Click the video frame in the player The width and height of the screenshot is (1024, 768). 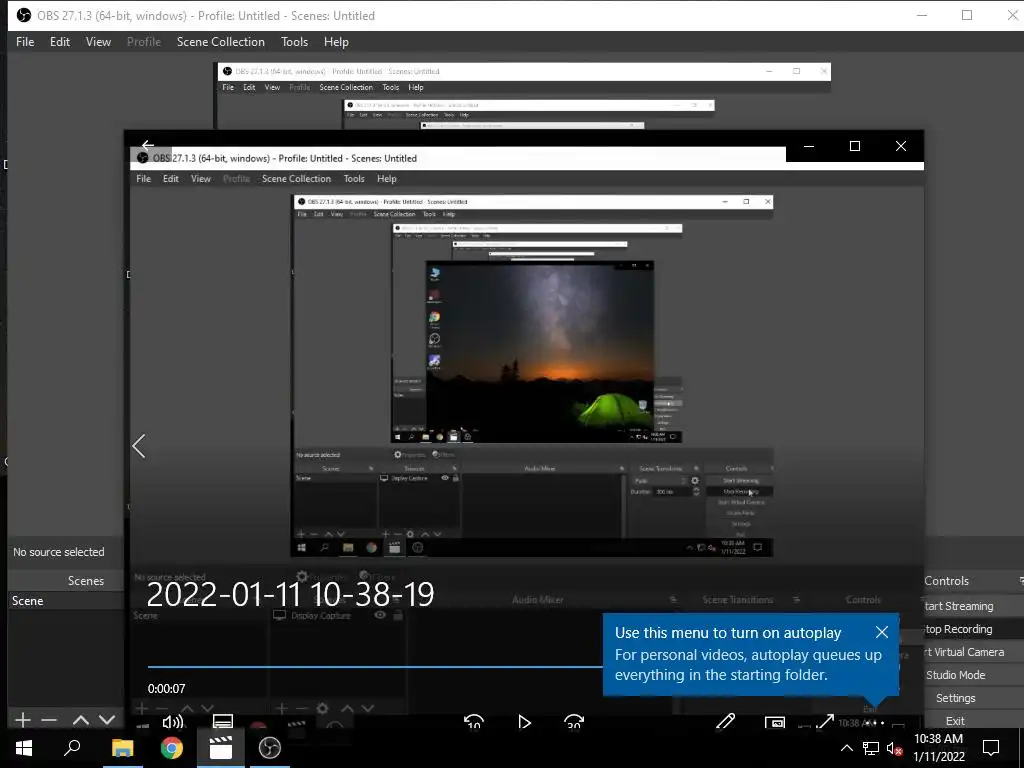click(526, 376)
